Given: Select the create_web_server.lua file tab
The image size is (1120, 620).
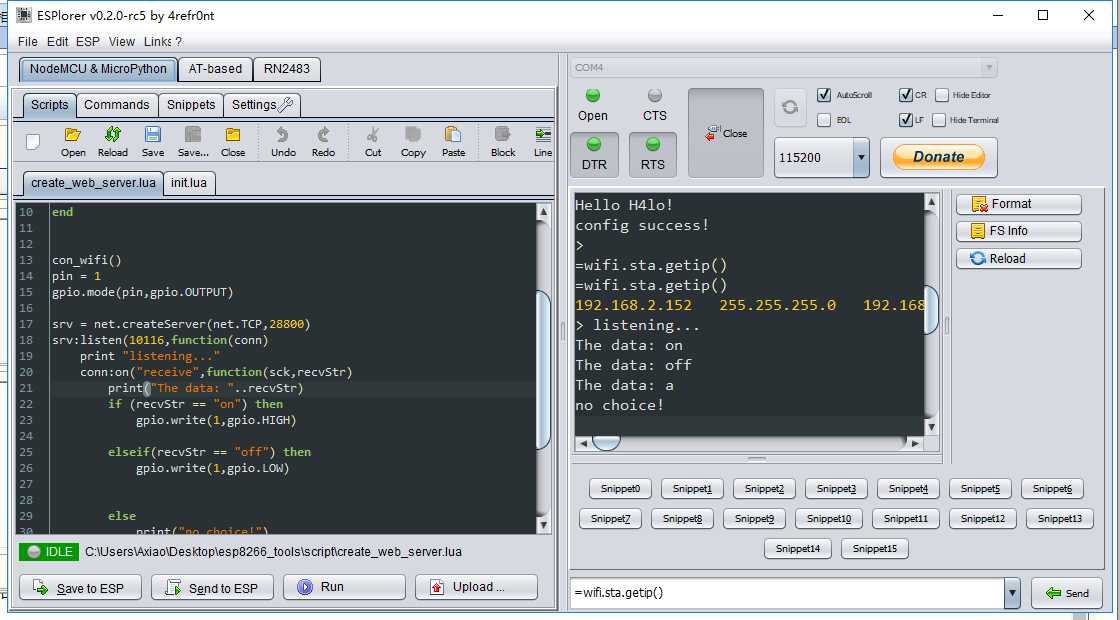Looking at the screenshot, I should coord(93,183).
